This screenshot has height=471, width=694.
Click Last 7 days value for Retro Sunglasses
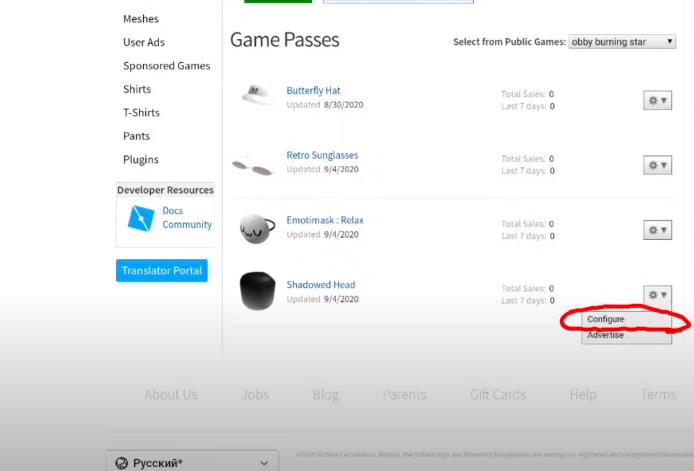552,171
